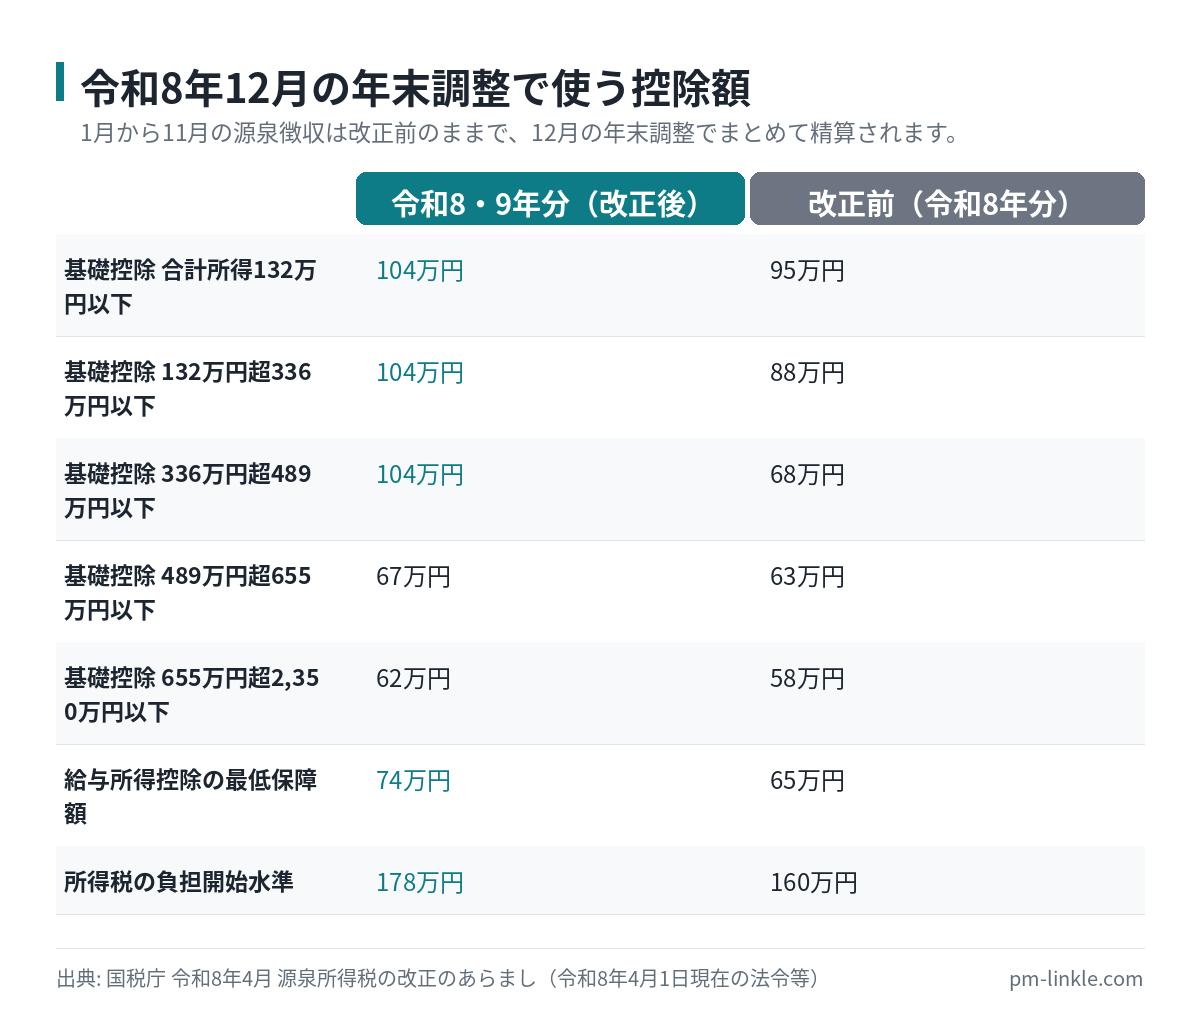Click the 95万円 value
Image resolution: width=1200 pixels, height=1010 pixels.
click(x=808, y=271)
